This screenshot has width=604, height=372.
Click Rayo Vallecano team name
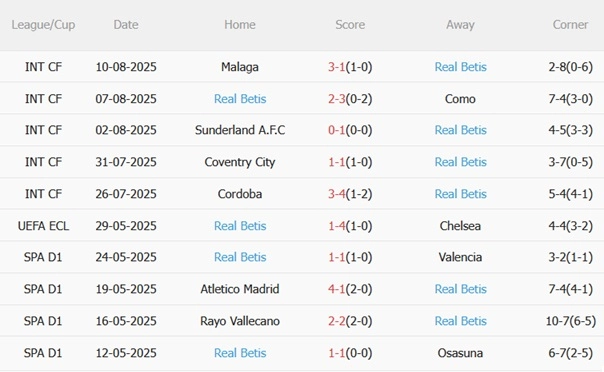240,321
